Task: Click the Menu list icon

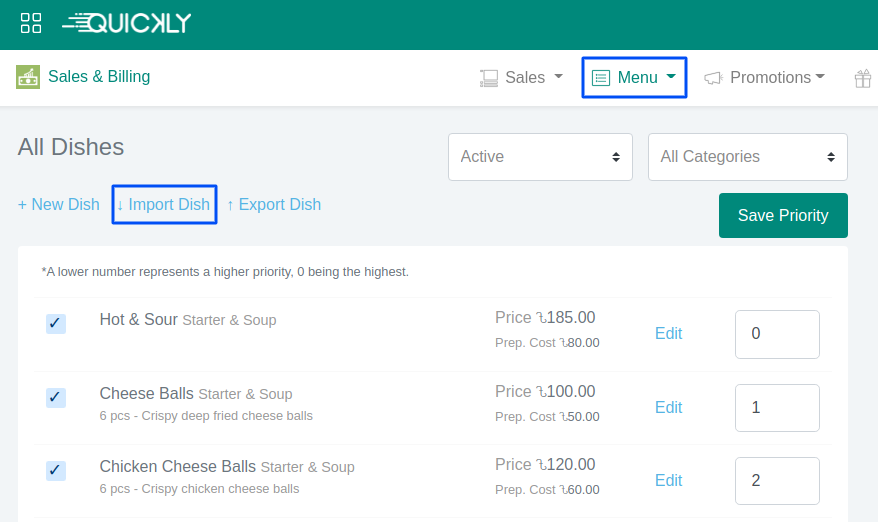Action: [601, 78]
